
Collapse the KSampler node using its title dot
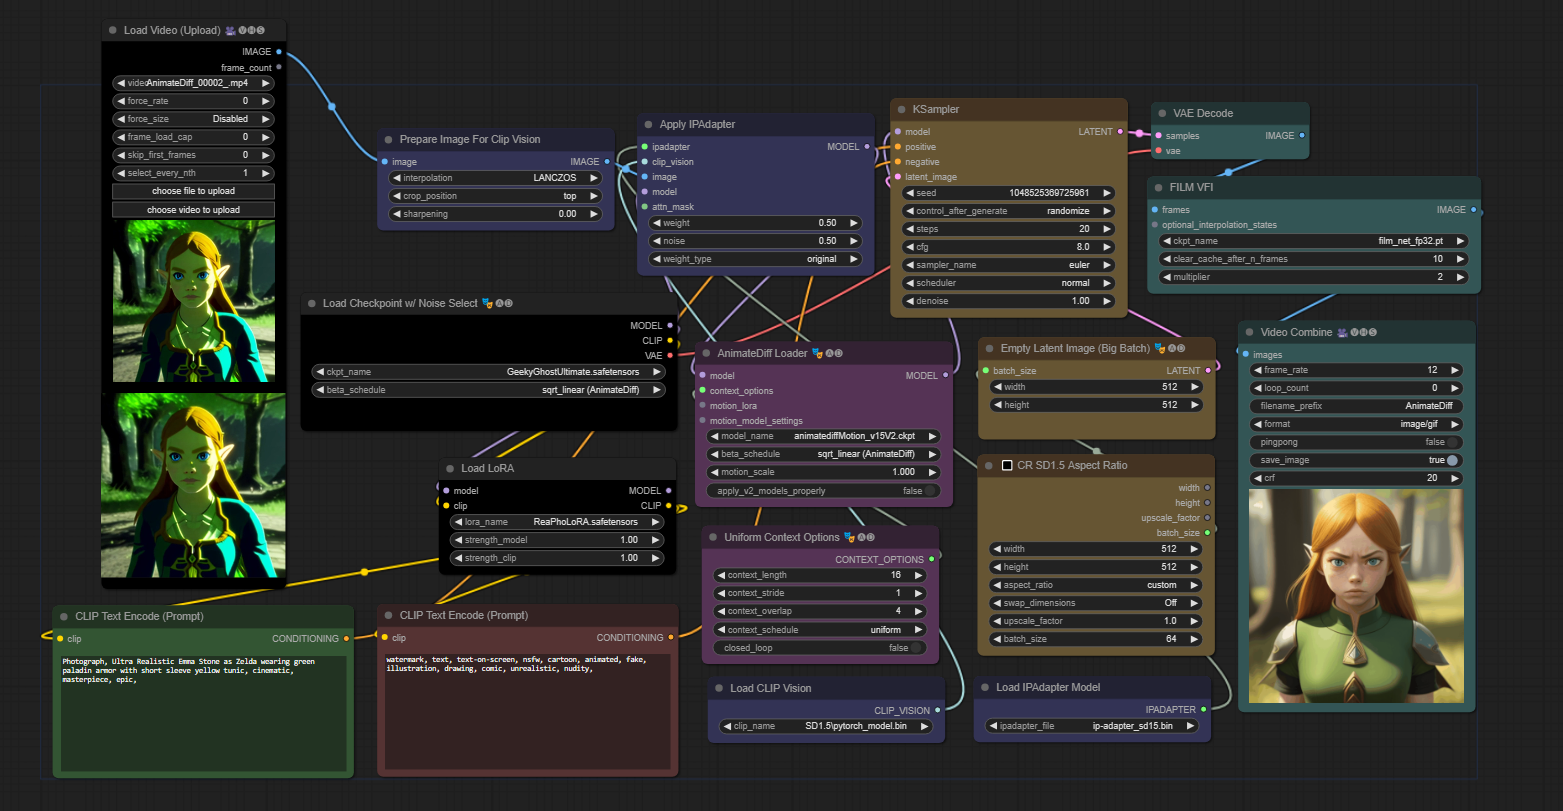tap(899, 108)
